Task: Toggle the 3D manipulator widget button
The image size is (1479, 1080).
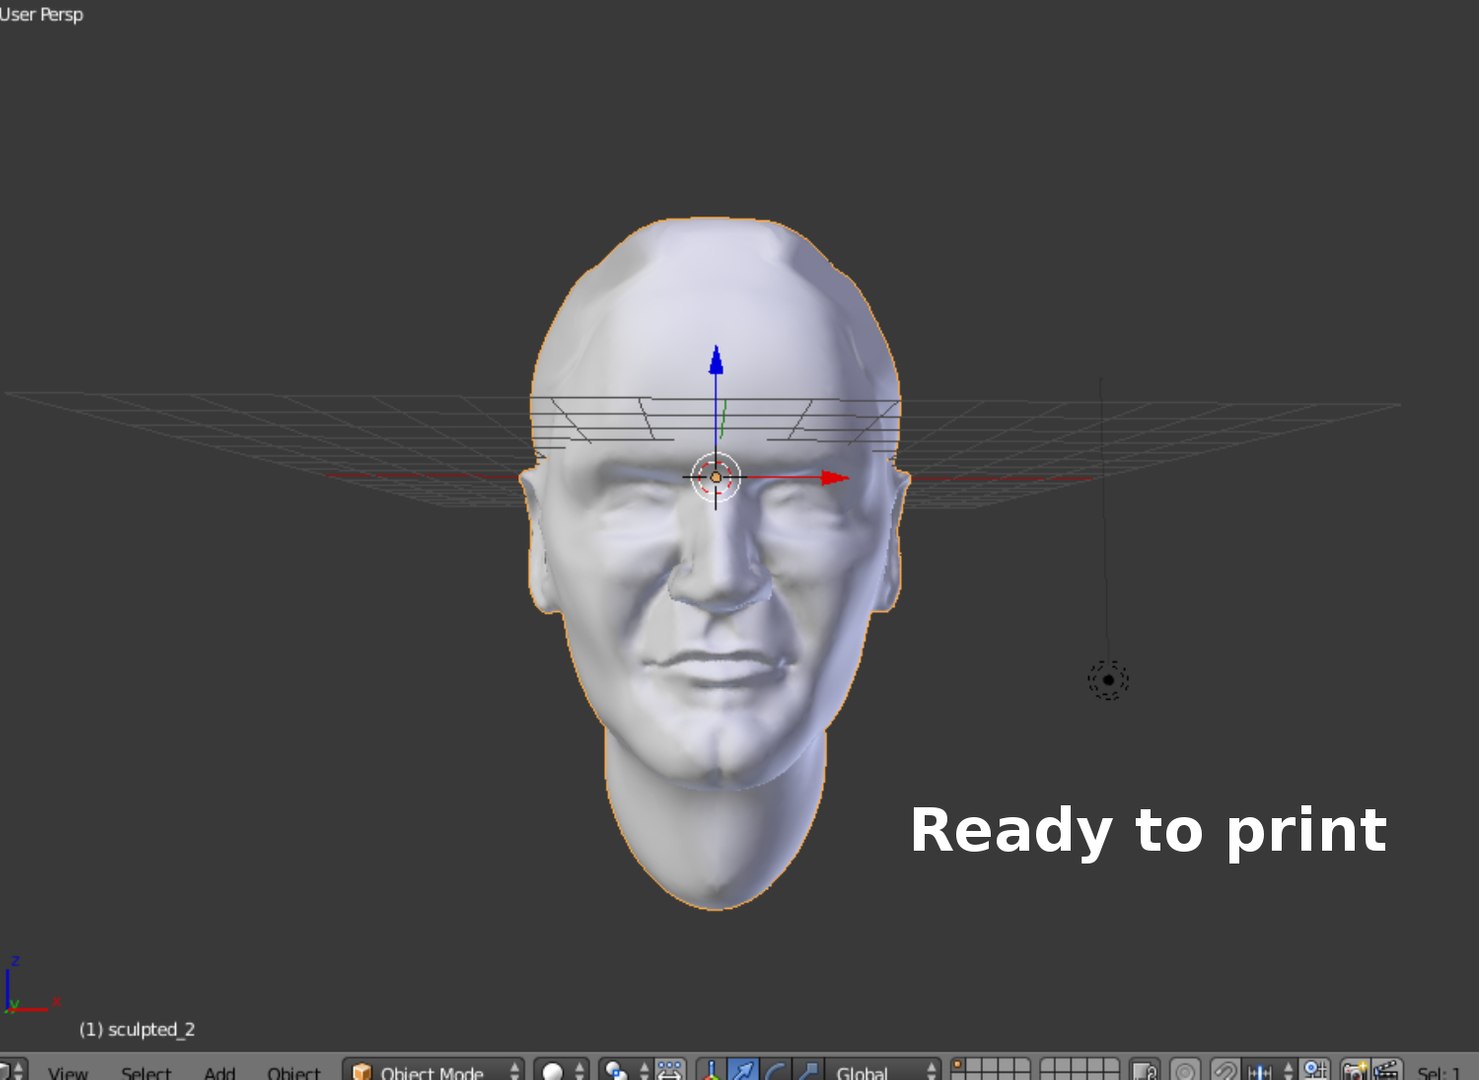Action: (x=711, y=1070)
